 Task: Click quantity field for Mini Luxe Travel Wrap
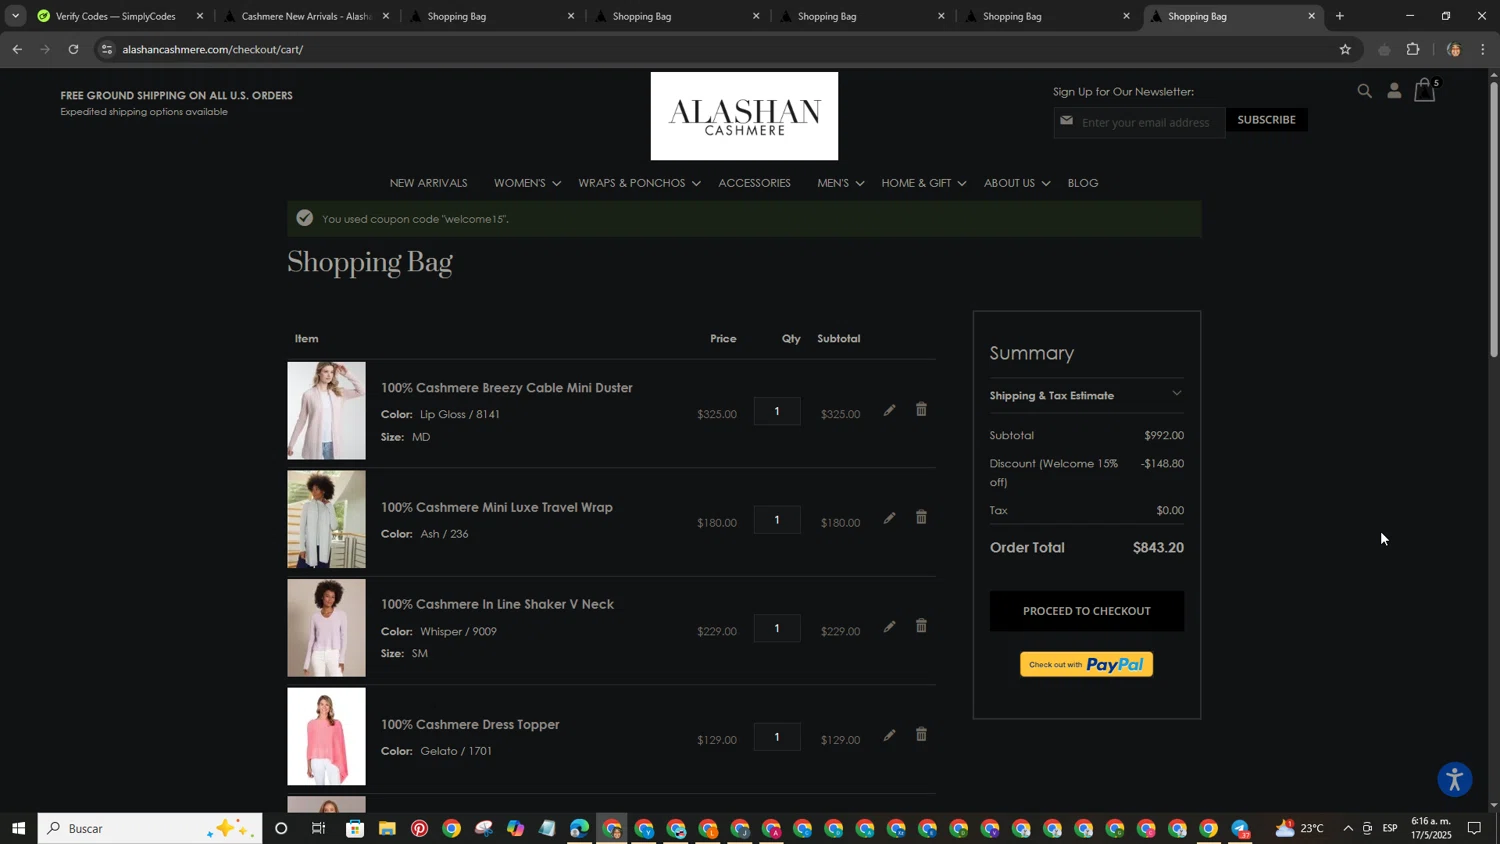click(777, 519)
